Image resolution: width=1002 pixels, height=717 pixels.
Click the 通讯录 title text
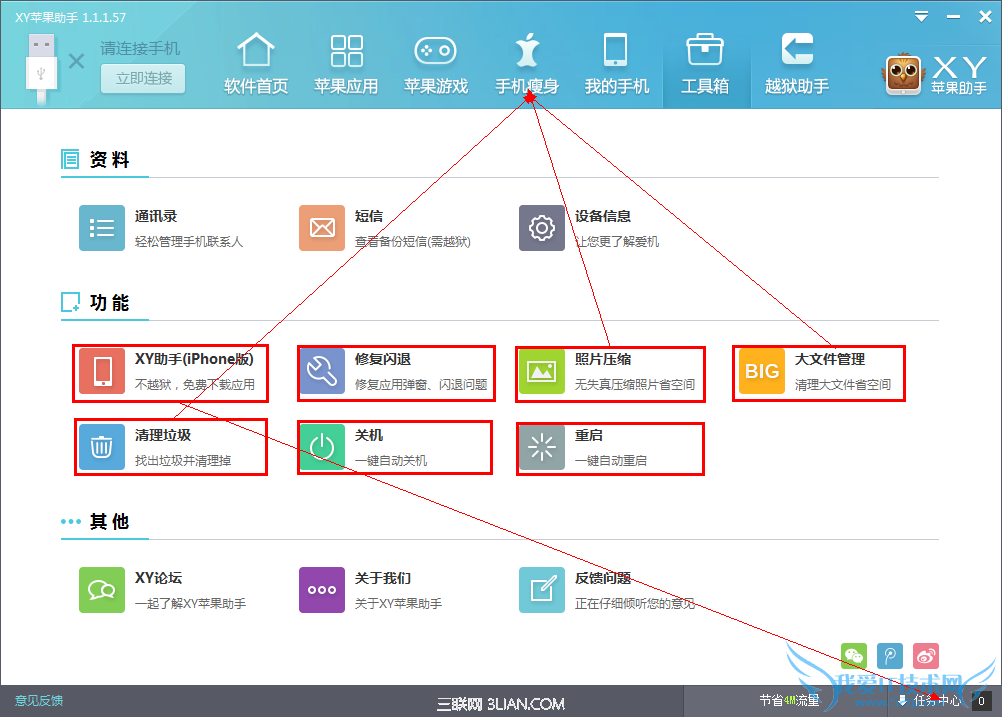pos(156,216)
